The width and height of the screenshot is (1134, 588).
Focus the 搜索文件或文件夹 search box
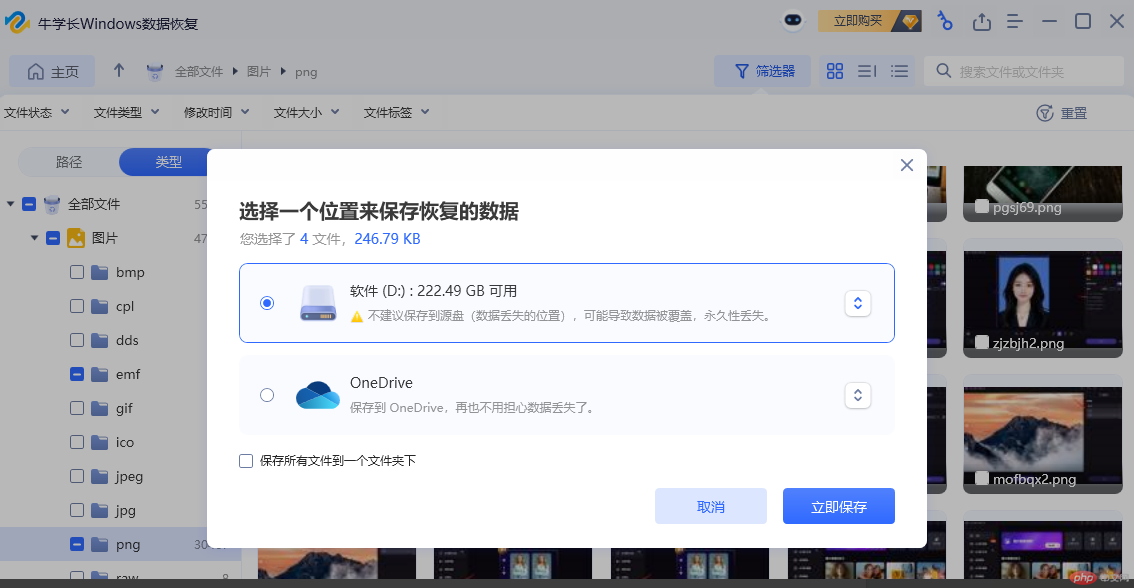(1023, 71)
